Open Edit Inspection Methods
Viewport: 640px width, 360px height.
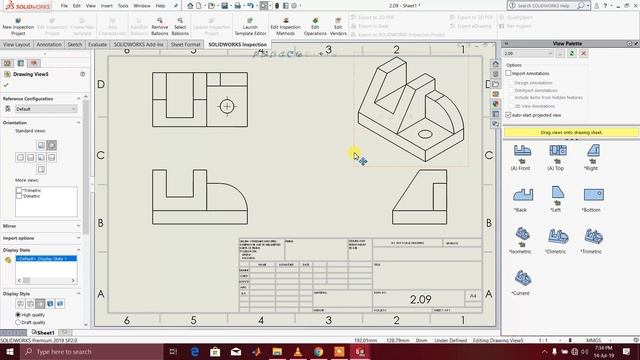point(285,27)
